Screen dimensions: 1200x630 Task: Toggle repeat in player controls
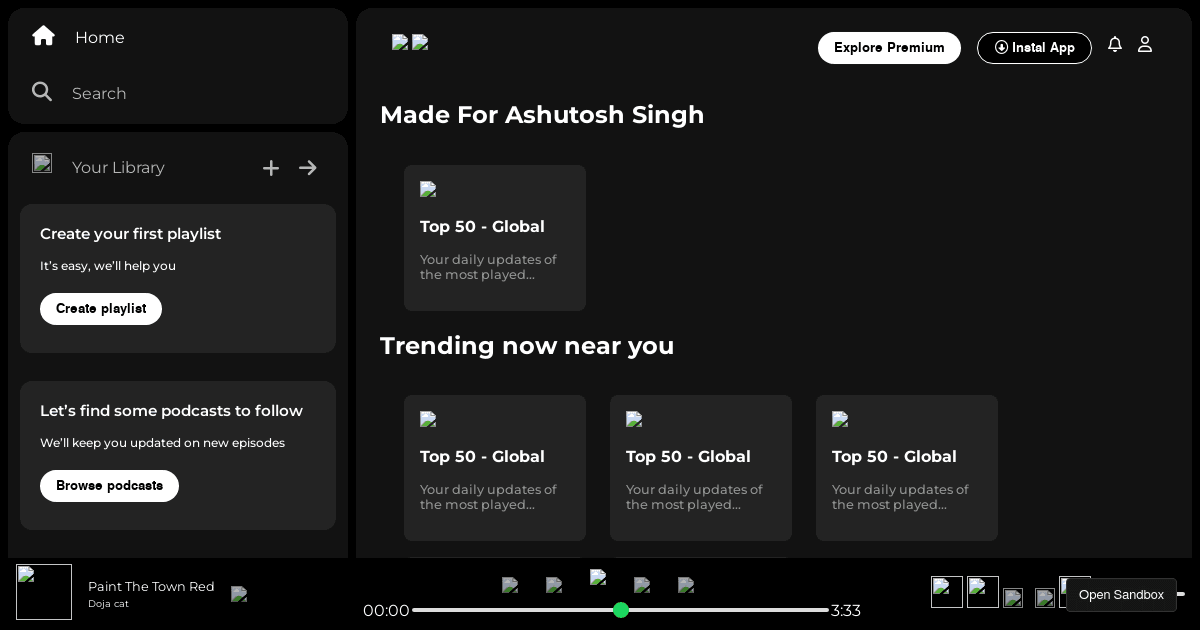[x=686, y=586]
